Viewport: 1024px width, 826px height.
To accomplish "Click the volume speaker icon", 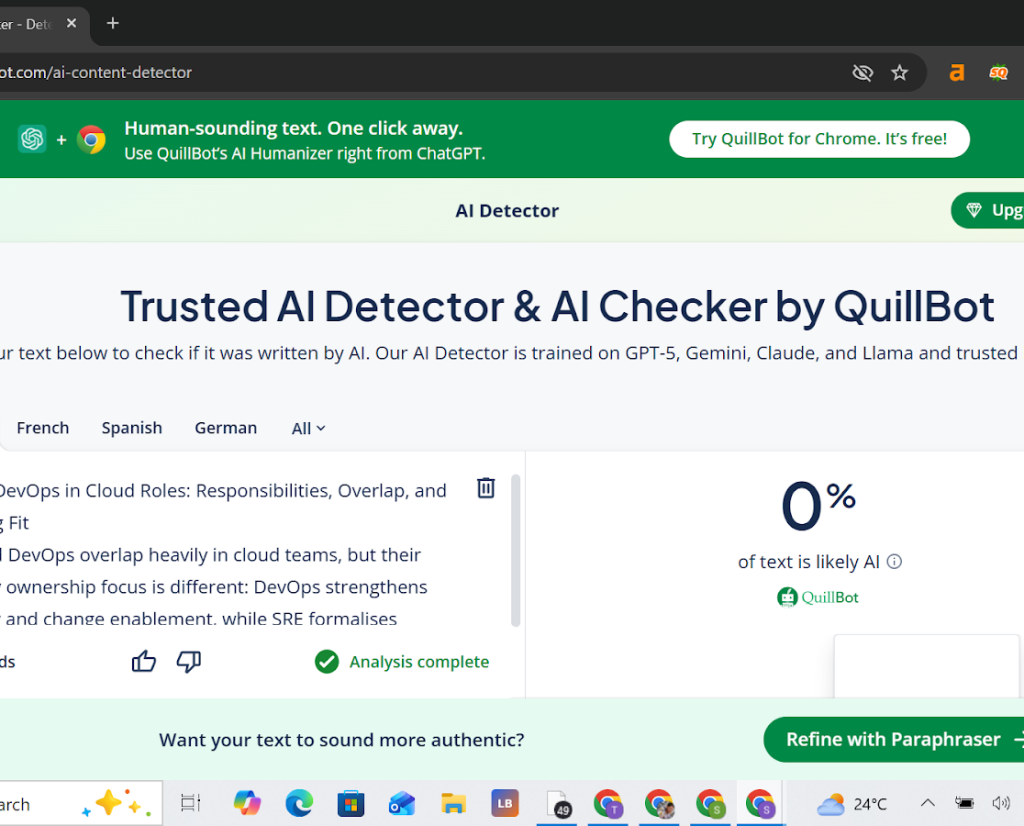I will (1001, 803).
